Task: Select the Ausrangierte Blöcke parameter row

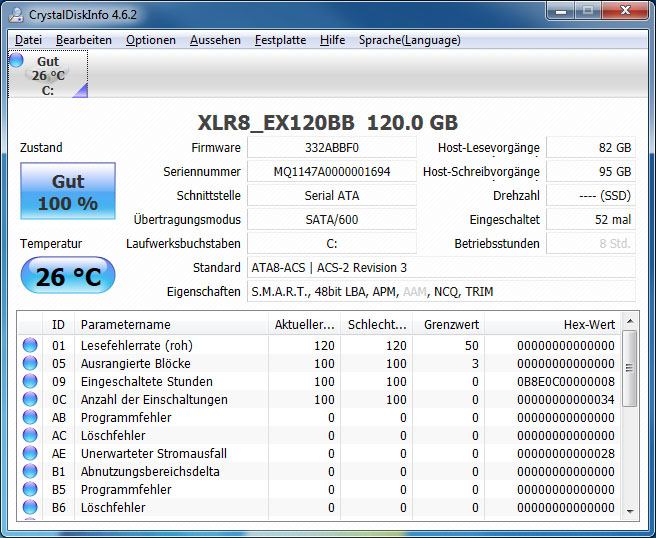Action: (x=319, y=363)
